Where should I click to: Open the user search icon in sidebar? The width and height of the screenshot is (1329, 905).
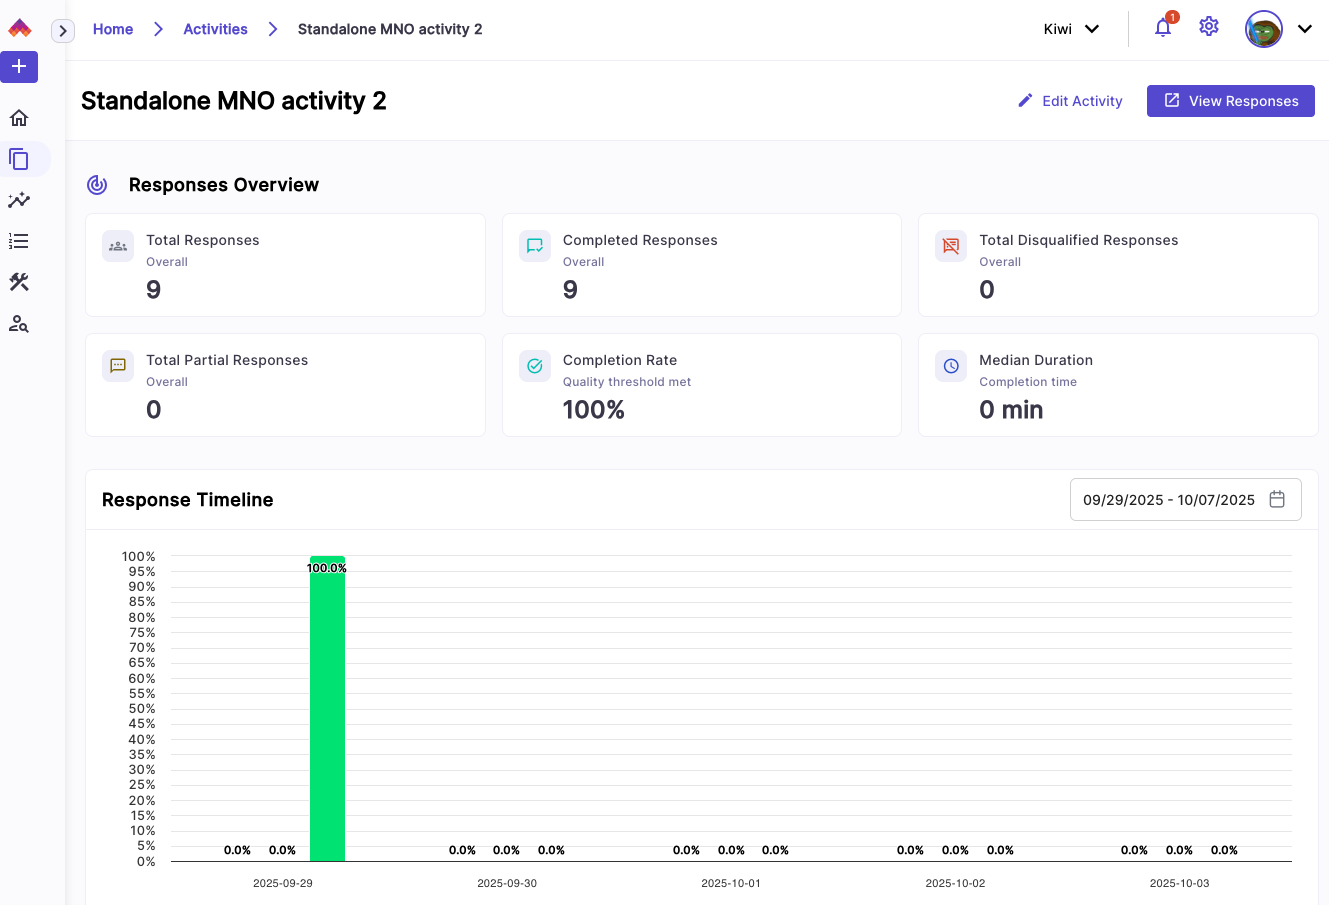(x=19, y=324)
